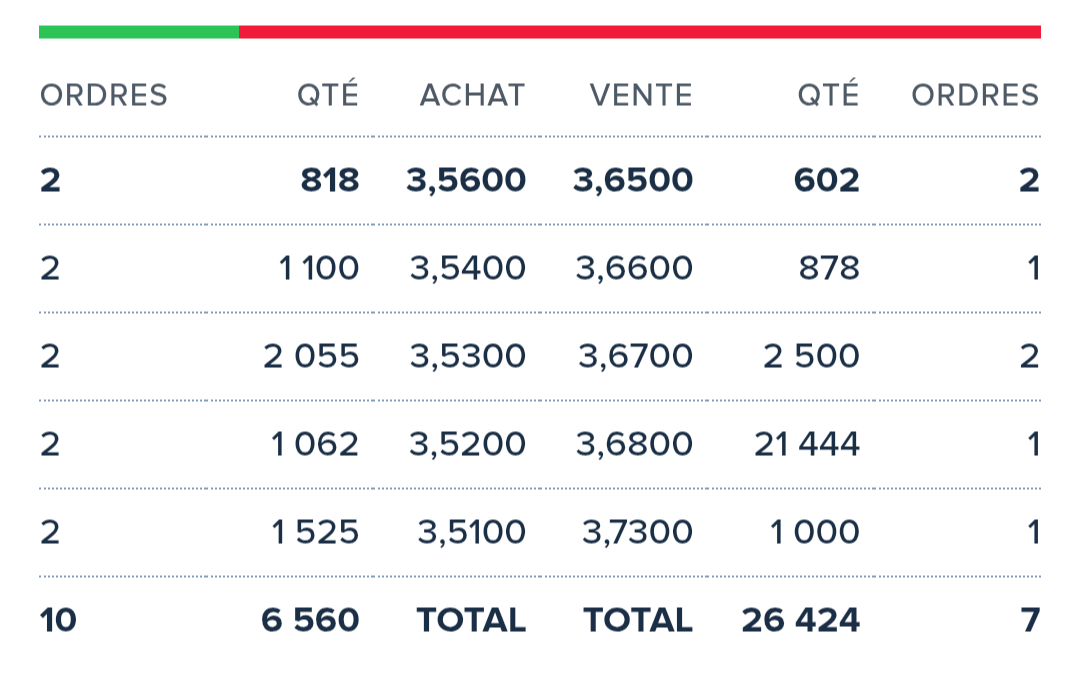Click bid price 3,5400
Viewport: 1080px width, 677px height.
(x=468, y=268)
